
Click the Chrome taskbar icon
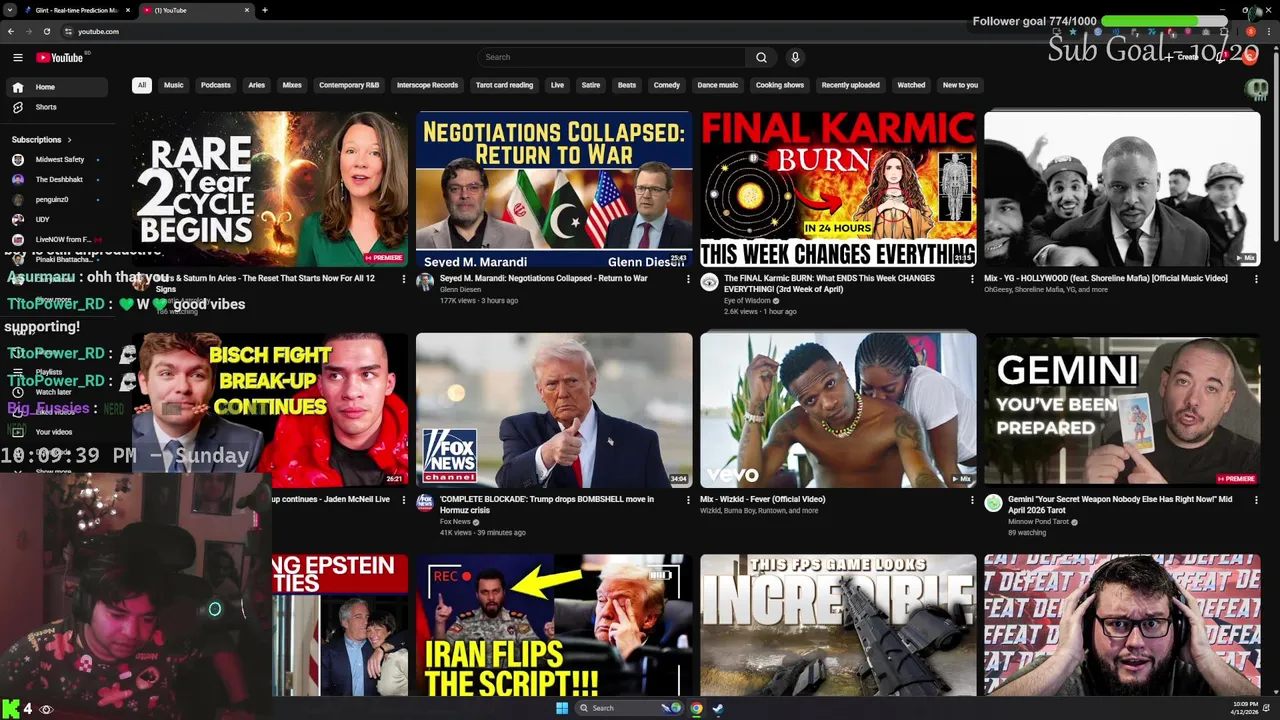[696, 708]
